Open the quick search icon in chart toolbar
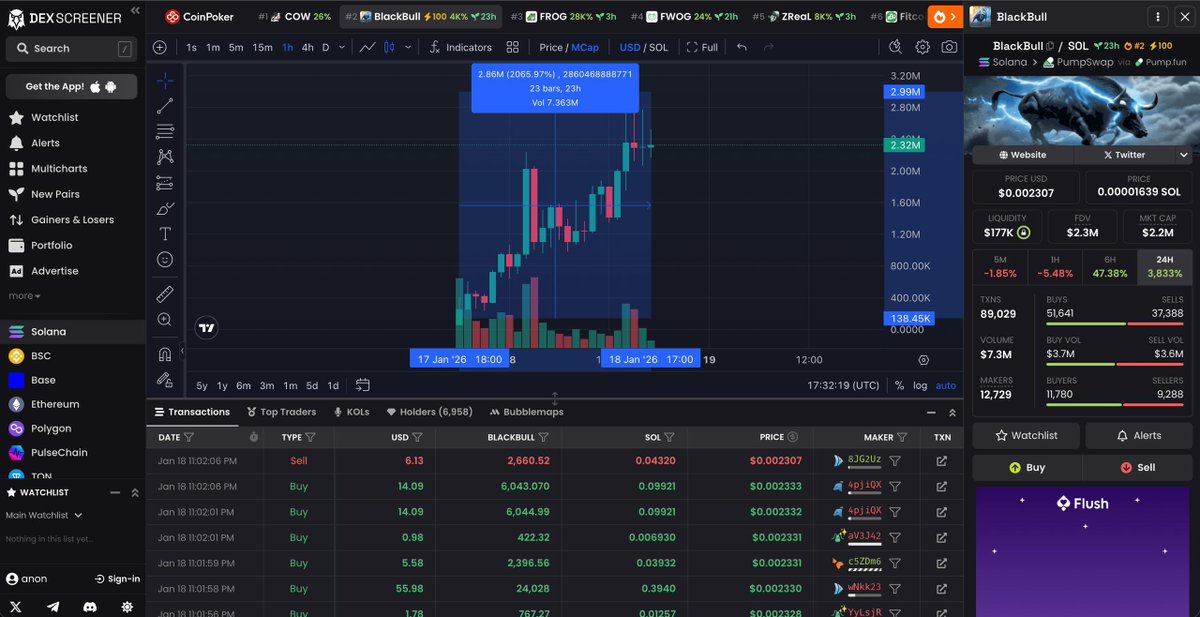The height and width of the screenshot is (617, 1200). [x=895, y=47]
